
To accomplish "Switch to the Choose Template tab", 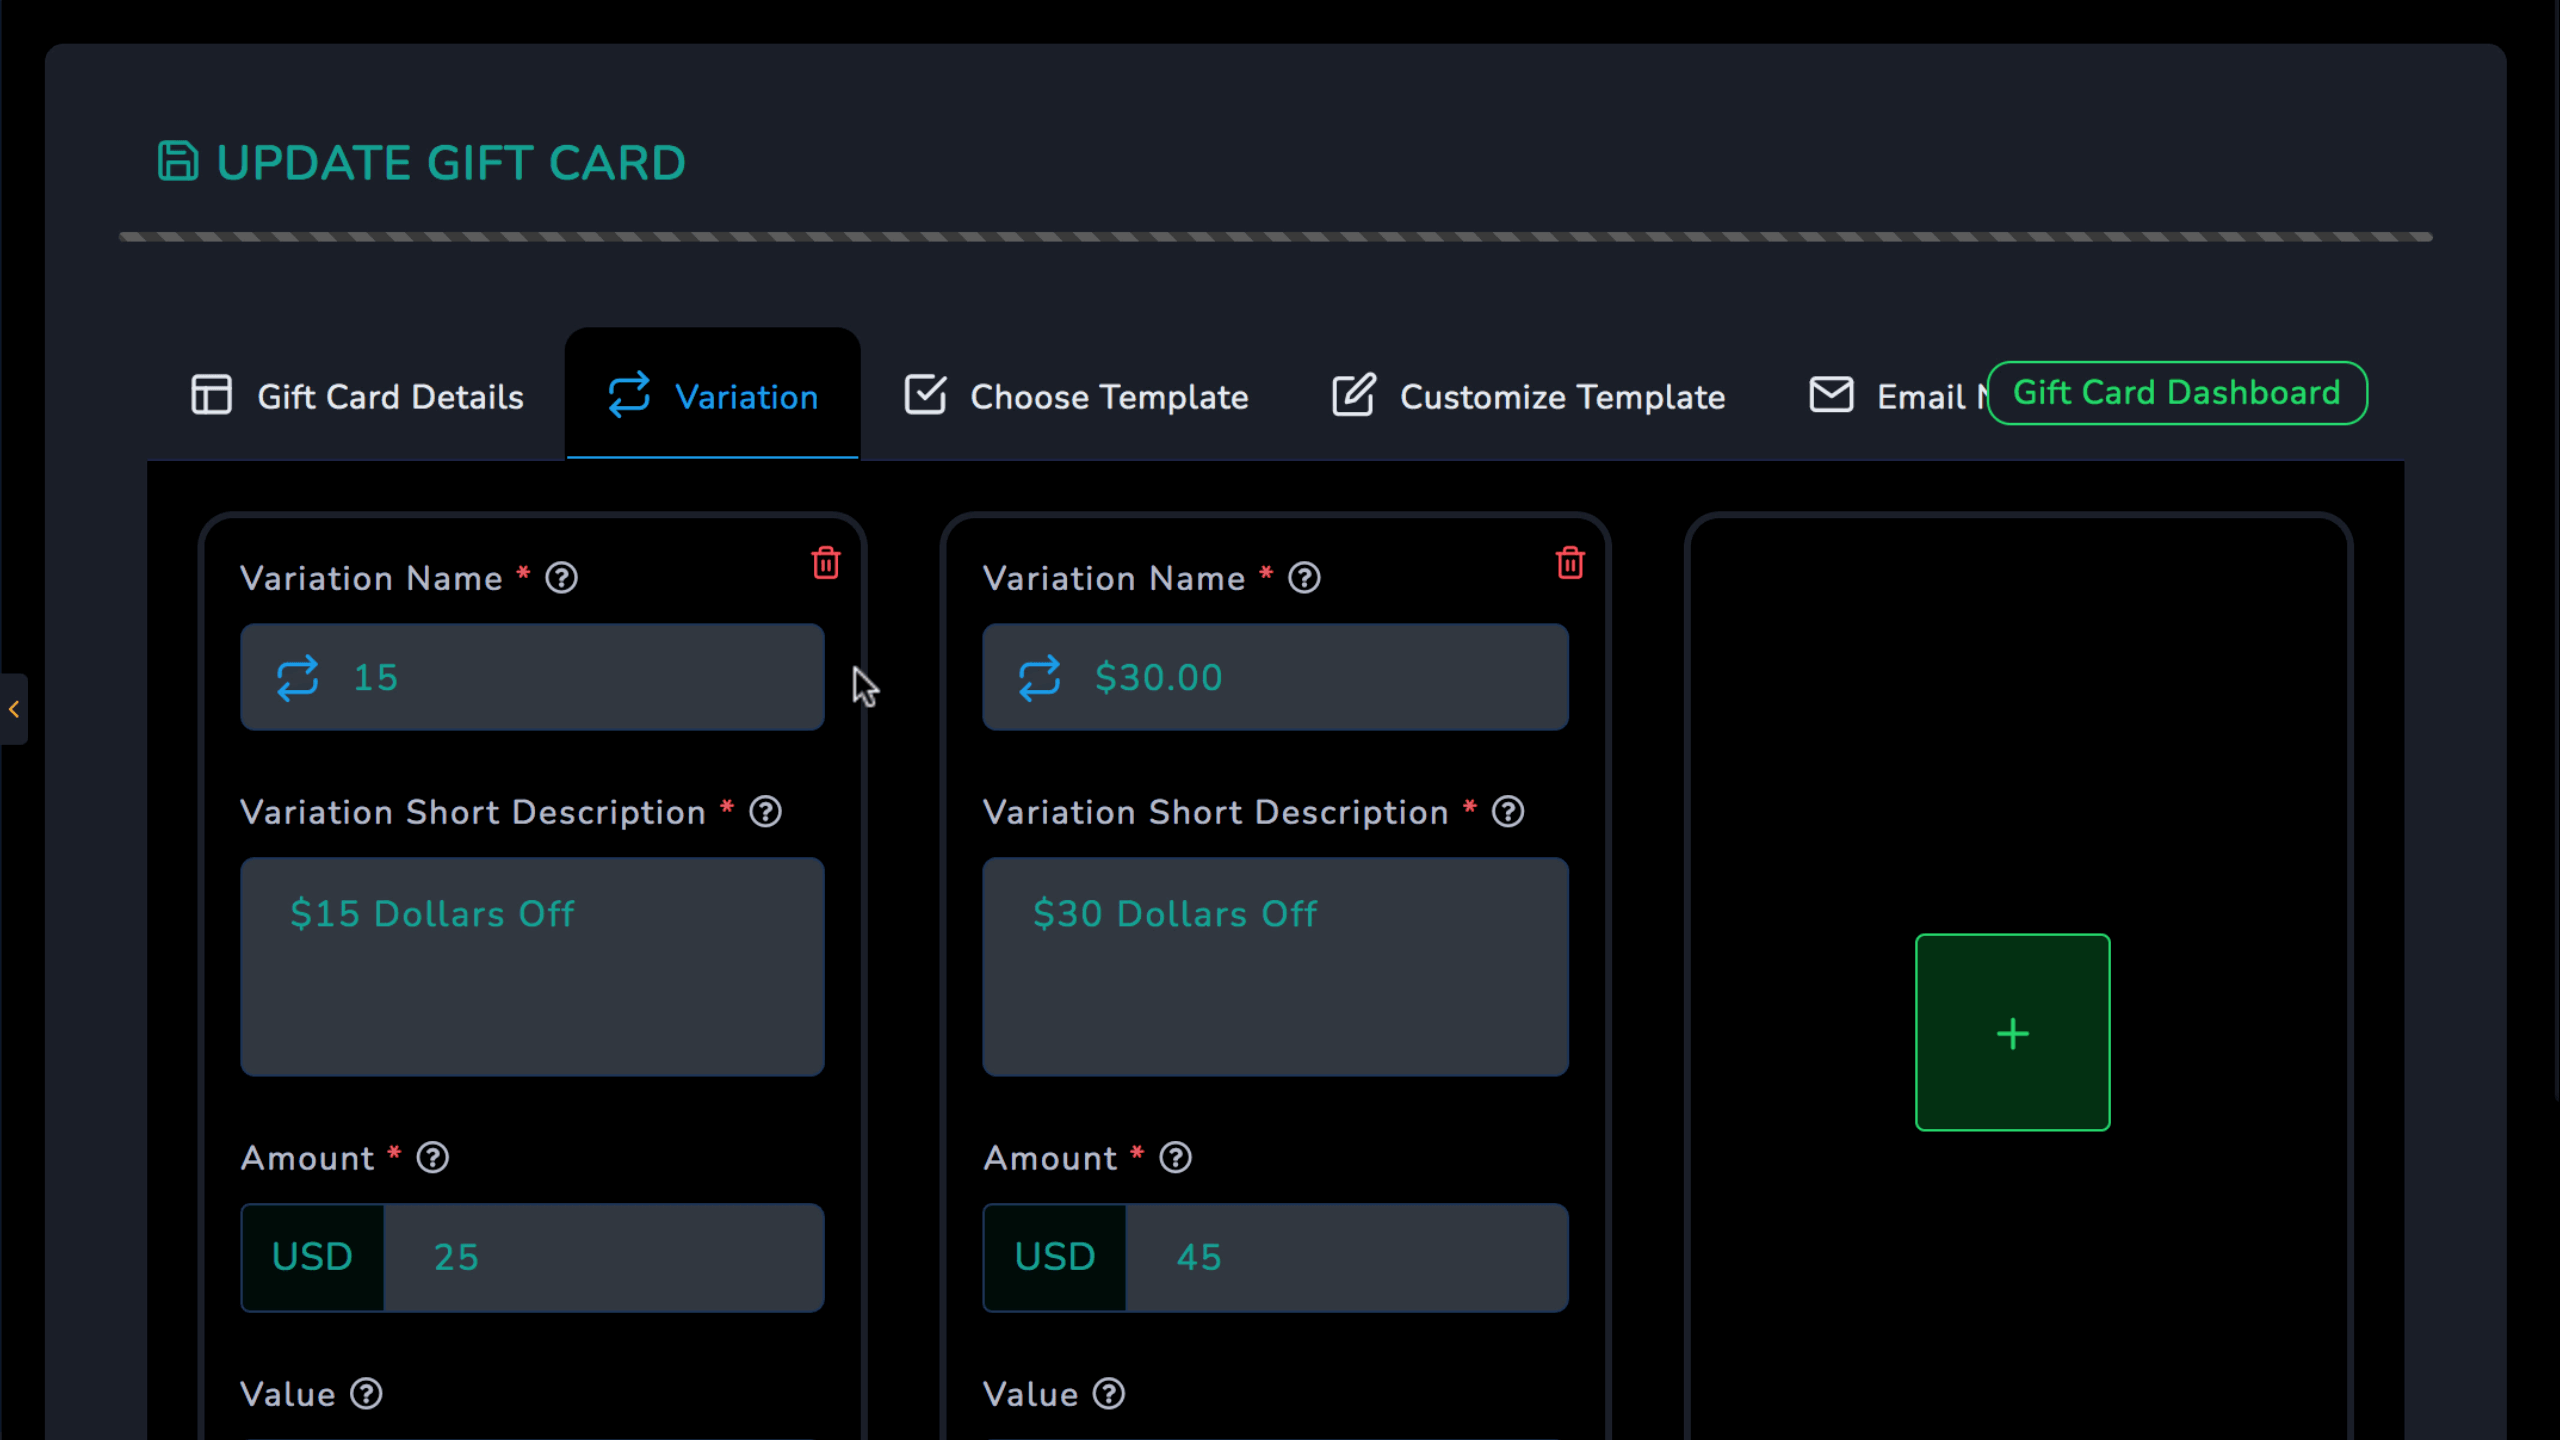I will coord(1076,396).
